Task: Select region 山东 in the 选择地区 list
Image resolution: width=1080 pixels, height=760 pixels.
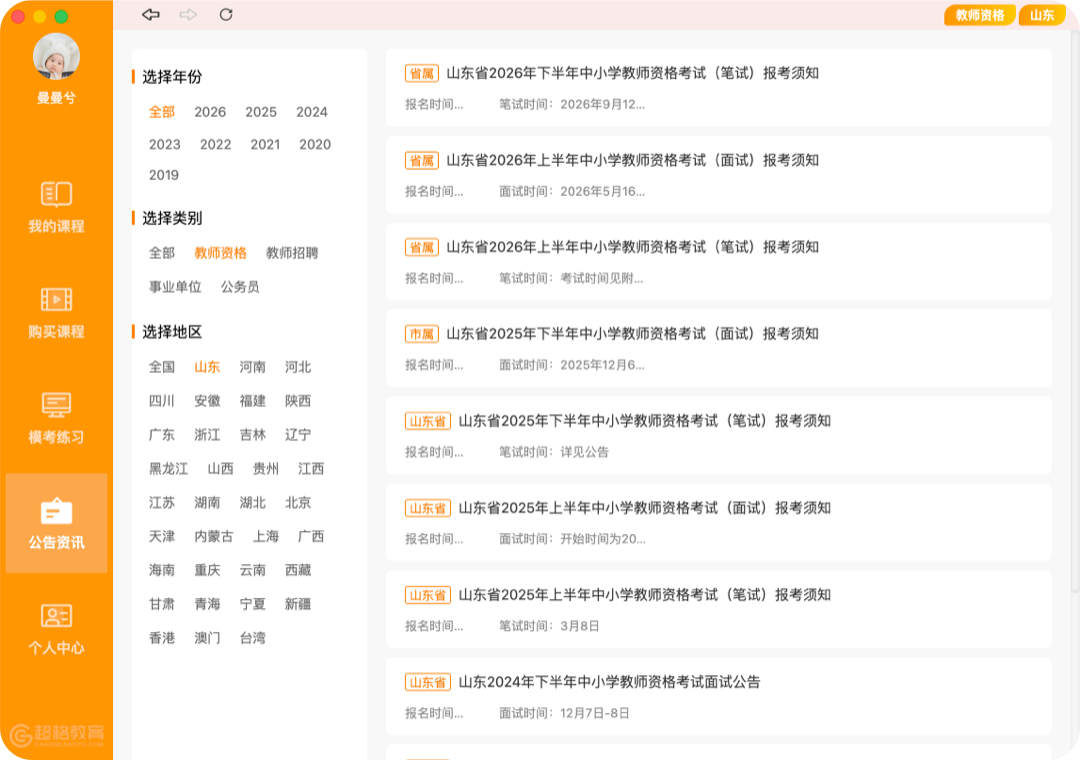Action: click(207, 367)
